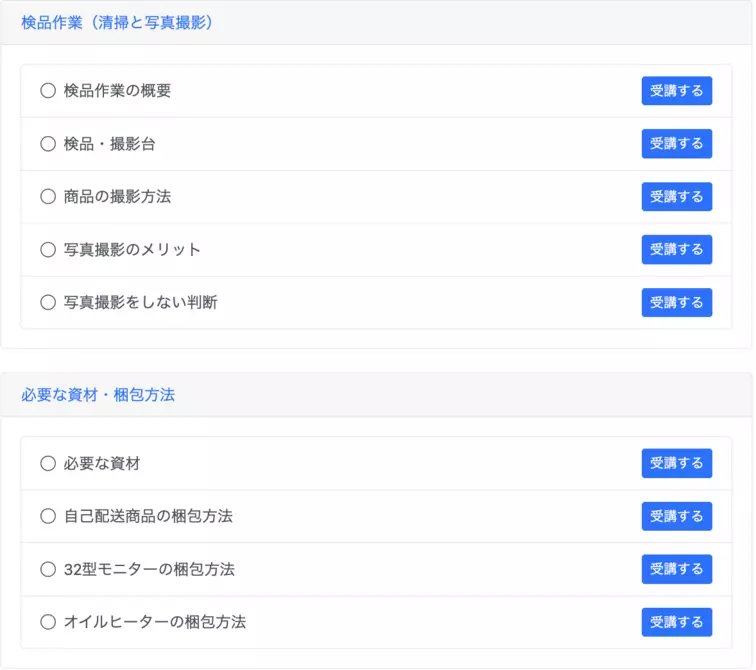This screenshot has height=670, width=756.
Task: Click the circle icon for 写真撮影のメリット
Action: pos(48,250)
